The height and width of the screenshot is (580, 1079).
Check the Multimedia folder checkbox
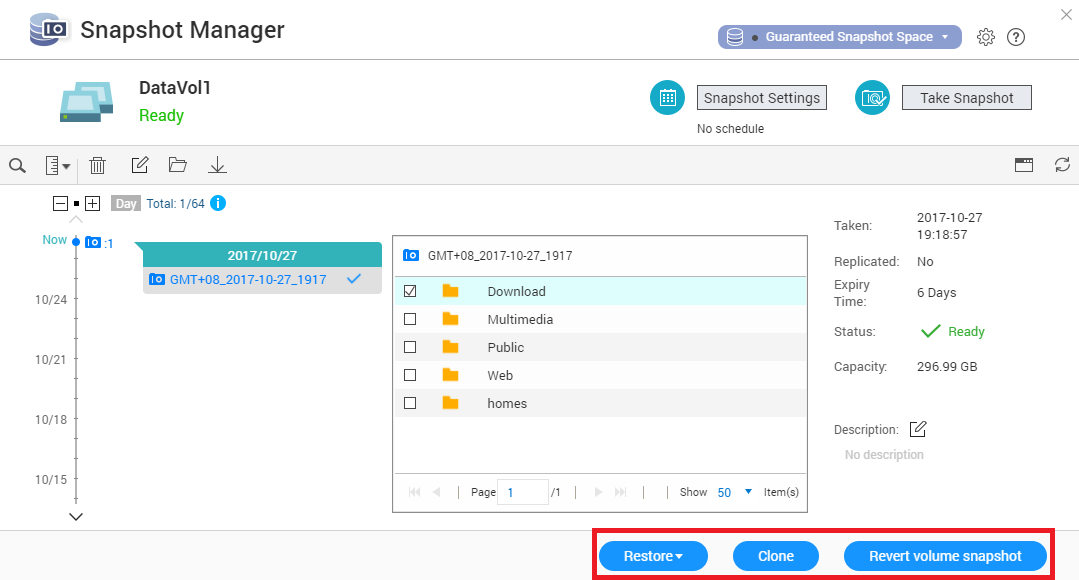[x=410, y=319]
